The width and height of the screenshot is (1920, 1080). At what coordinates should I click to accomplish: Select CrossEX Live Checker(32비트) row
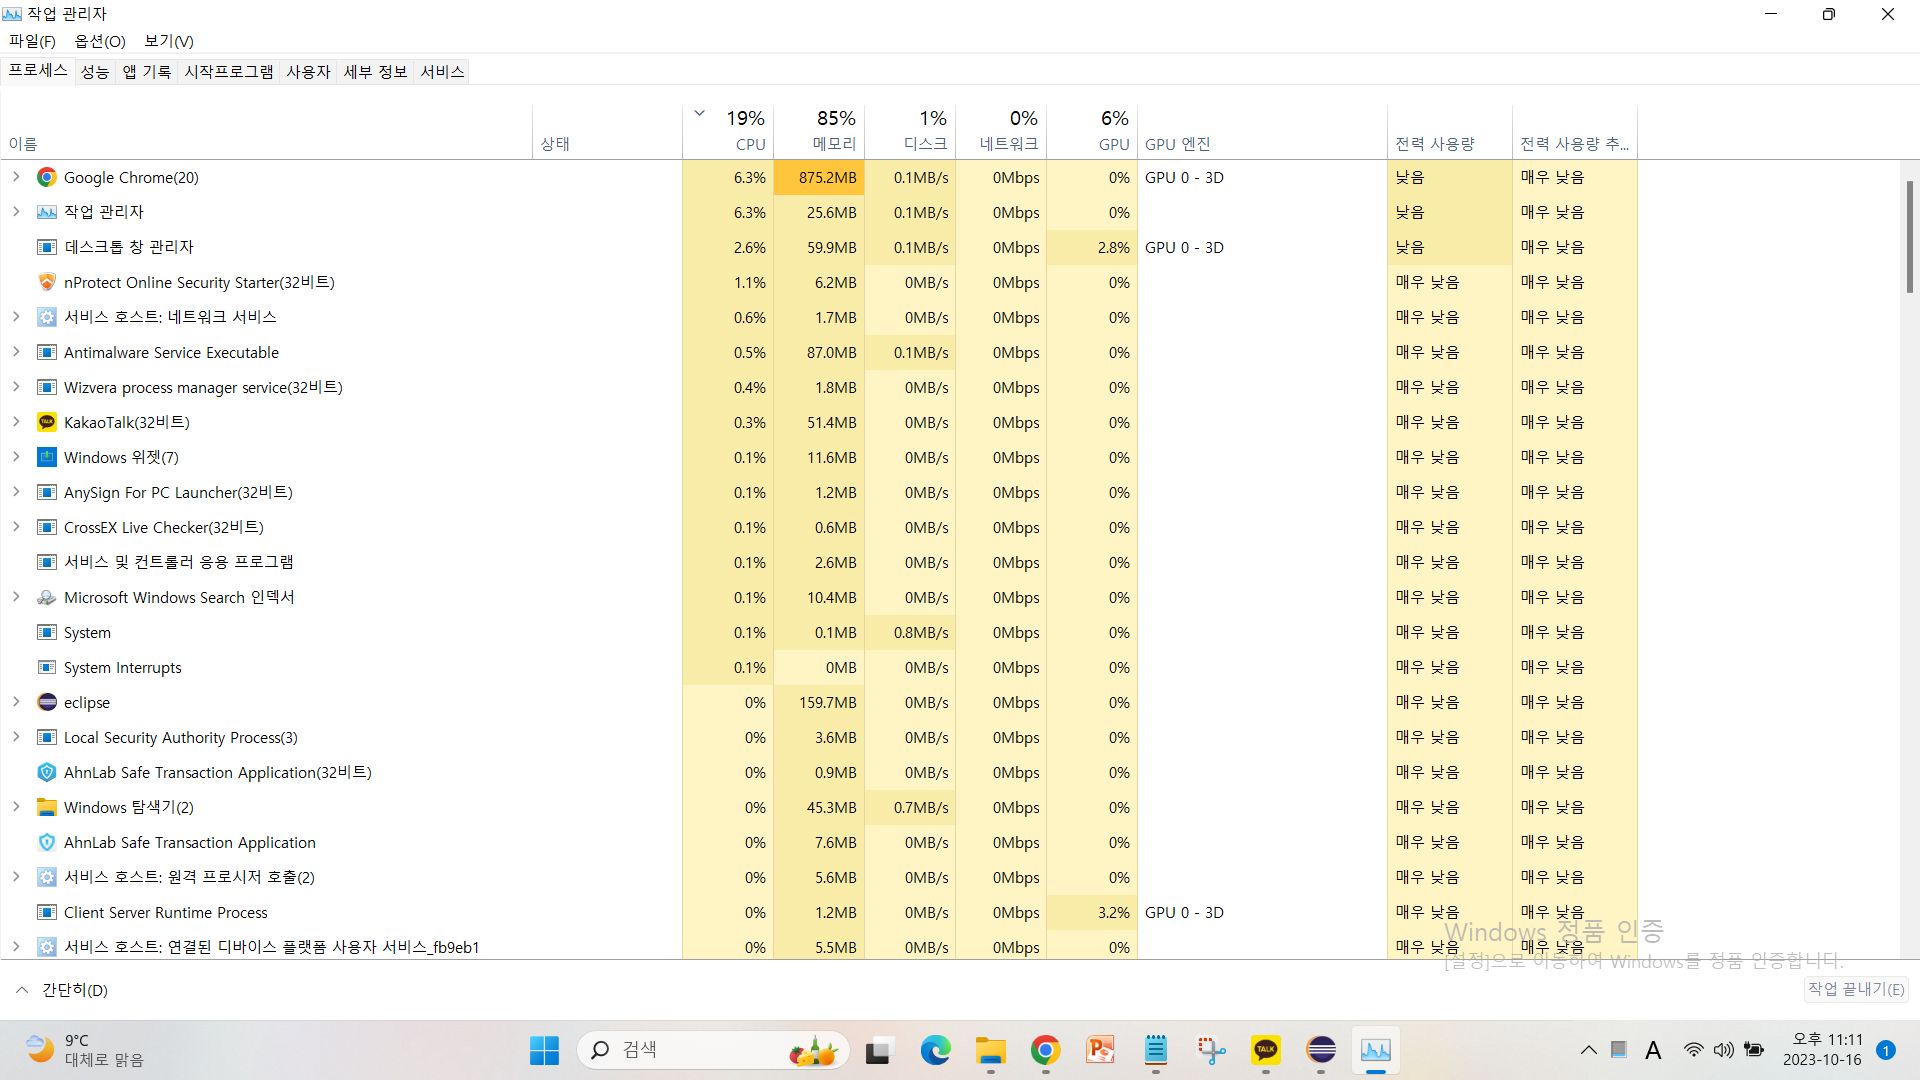click(818, 527)
